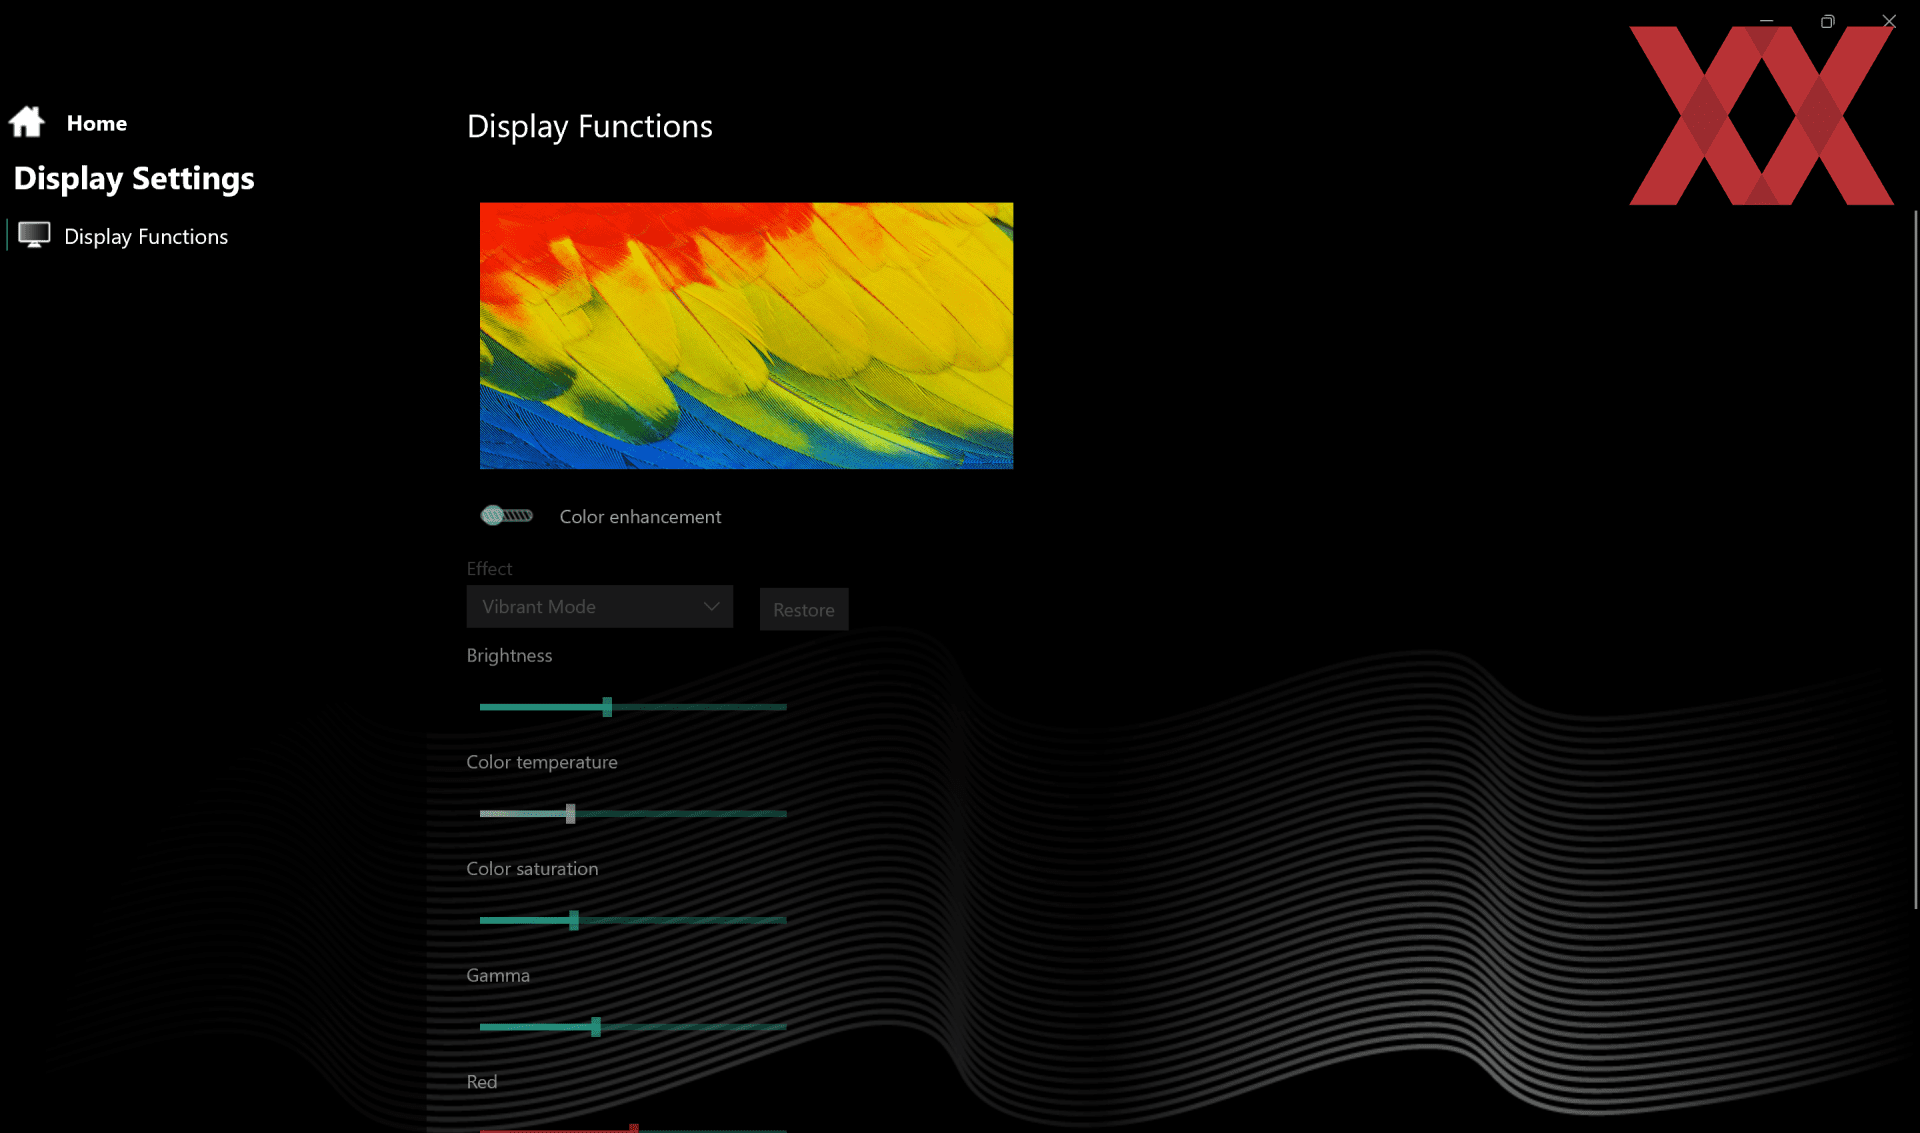Image resolution: width=1920 pixels, height=1133 pixels.
Task: Close the window
Action: (1888, 21)
